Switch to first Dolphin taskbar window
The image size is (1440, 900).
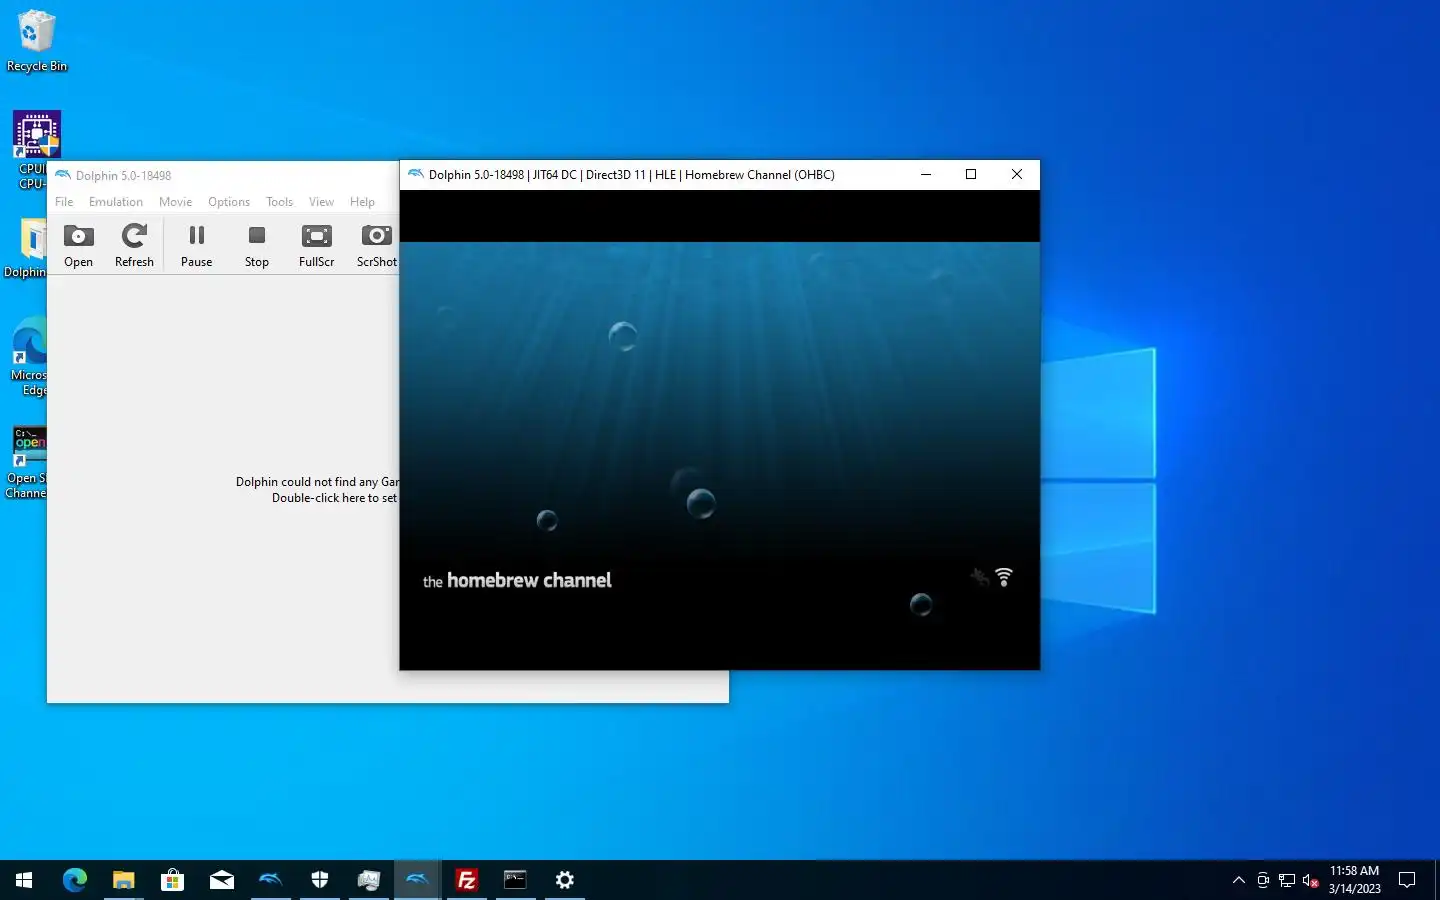[x=270, y=880]
